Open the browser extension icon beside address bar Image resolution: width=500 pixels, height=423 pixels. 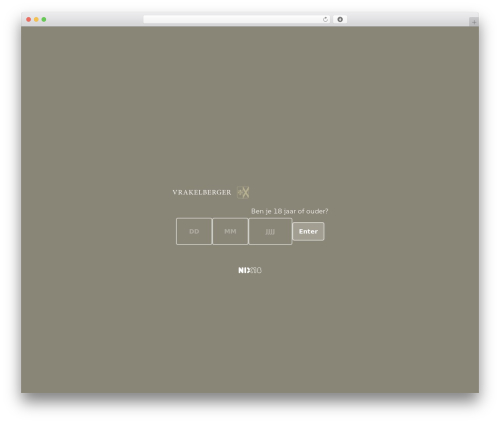point(340,19)
